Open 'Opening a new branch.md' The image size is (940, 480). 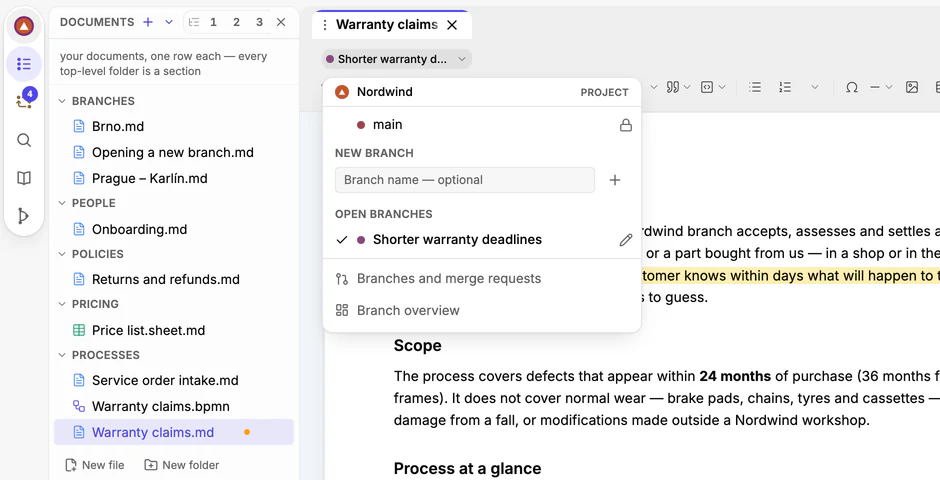[174, 152]
